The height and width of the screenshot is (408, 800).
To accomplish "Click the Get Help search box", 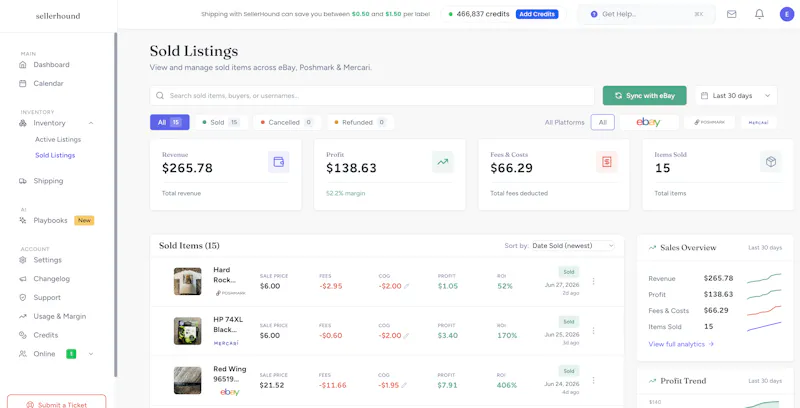I will 646,14.
